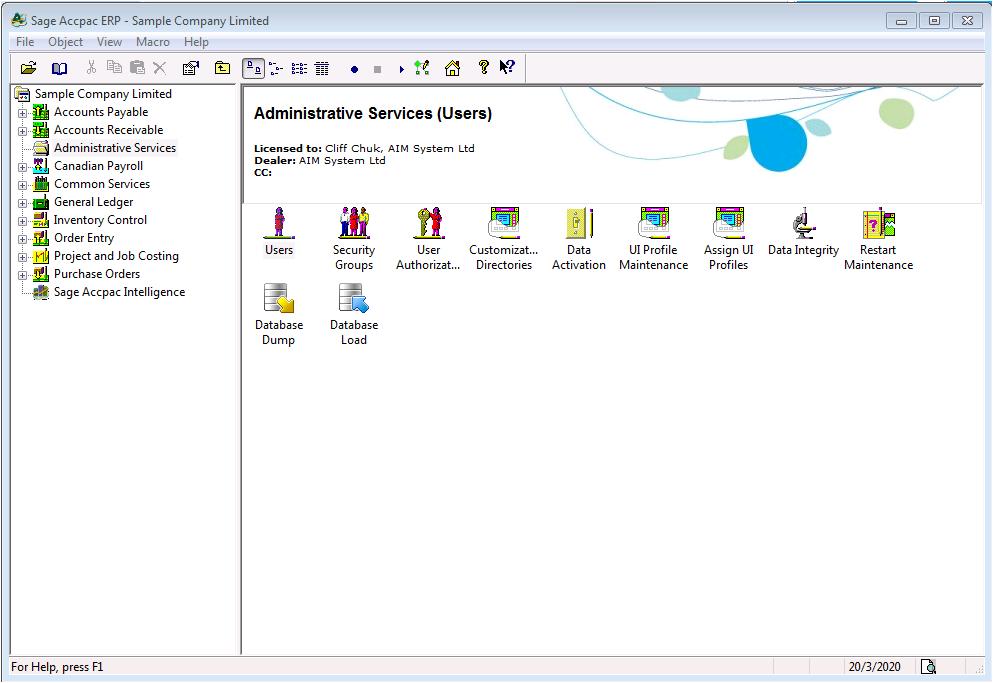This screenshot has width=993, height=683.
Task: Expand the Accounts Payable tree node
Action: 22,113
